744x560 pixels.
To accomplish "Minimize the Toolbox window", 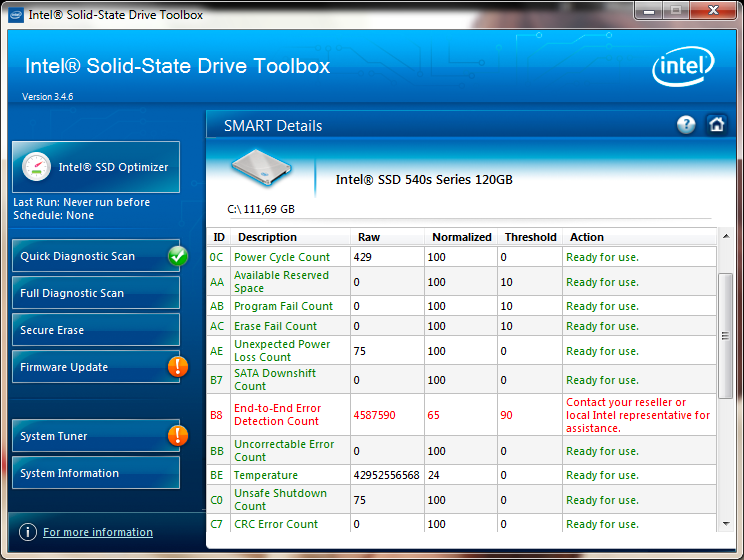I will click(649, 10).
